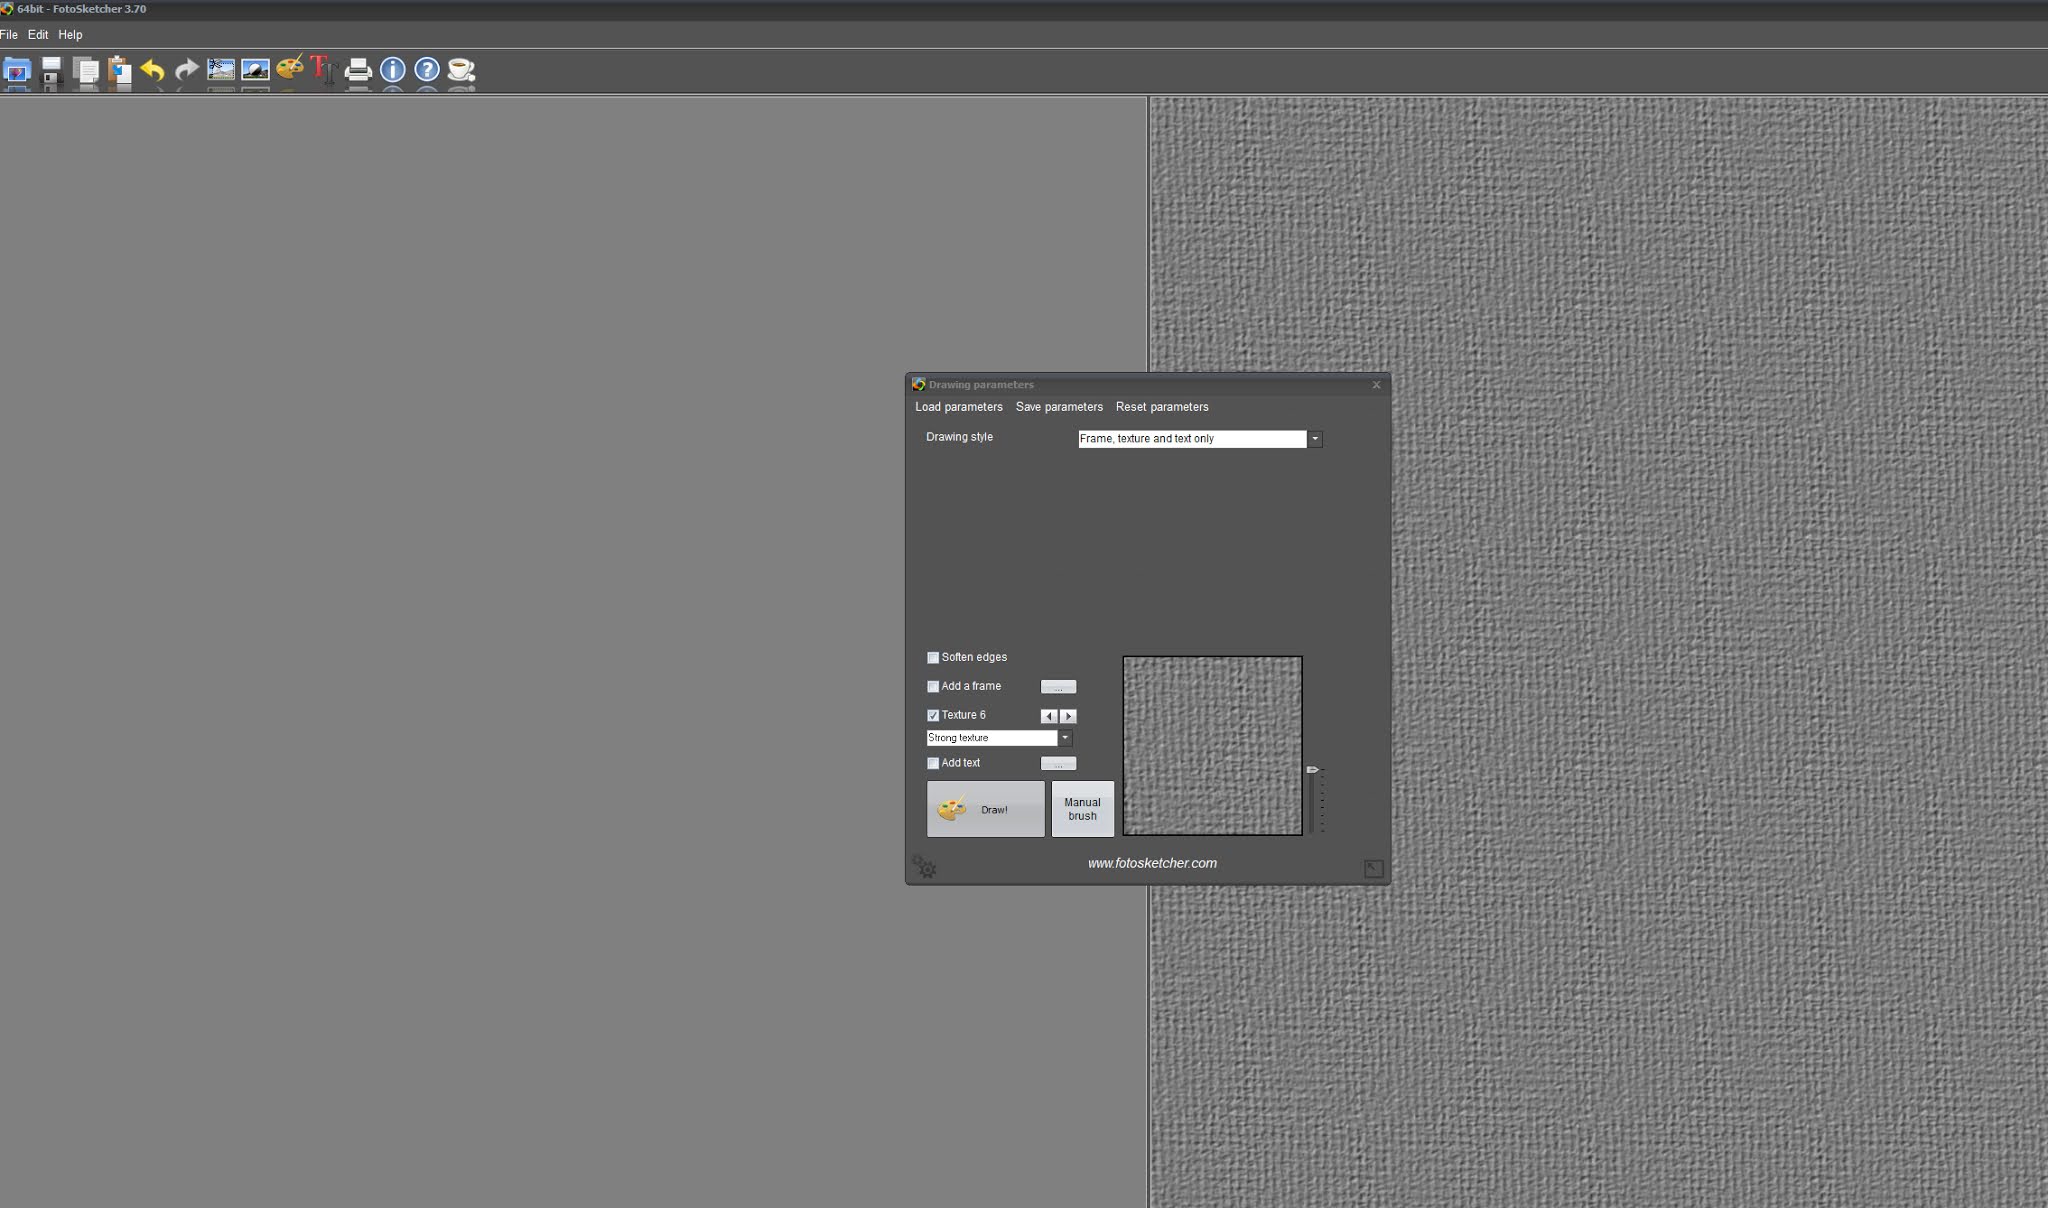The image size is (2048, 1208).
Task: Switch to next texture with right arrow
Action: click(1069, 716)
